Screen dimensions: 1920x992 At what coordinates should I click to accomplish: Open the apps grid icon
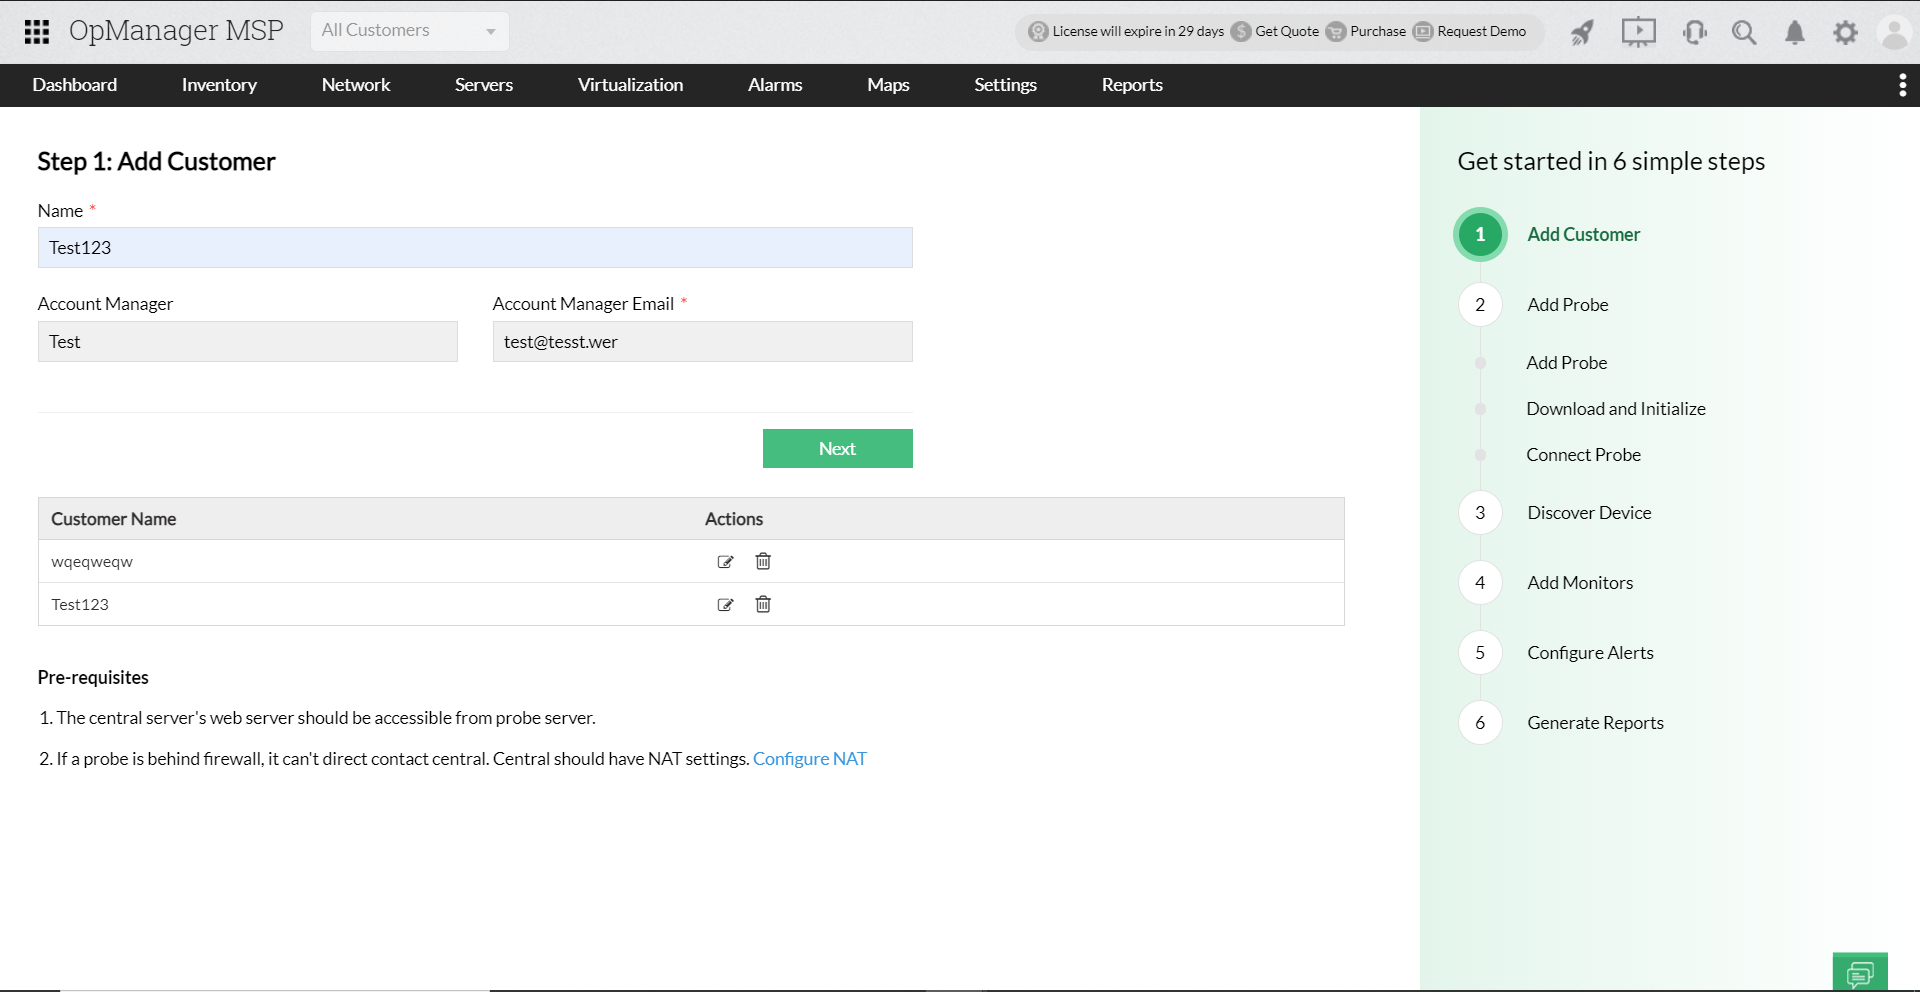[x=37, y=31]
